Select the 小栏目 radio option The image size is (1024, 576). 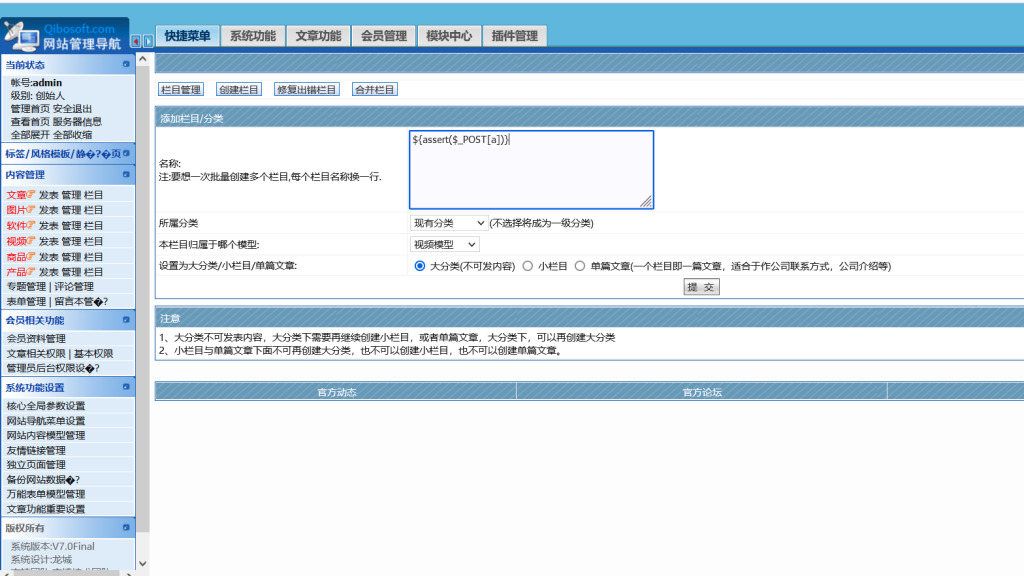[x=528, y=266]
